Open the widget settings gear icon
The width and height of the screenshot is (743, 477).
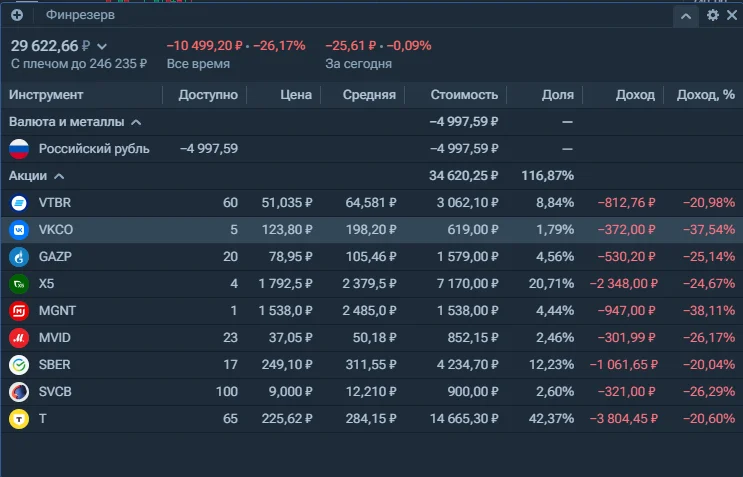713,15
